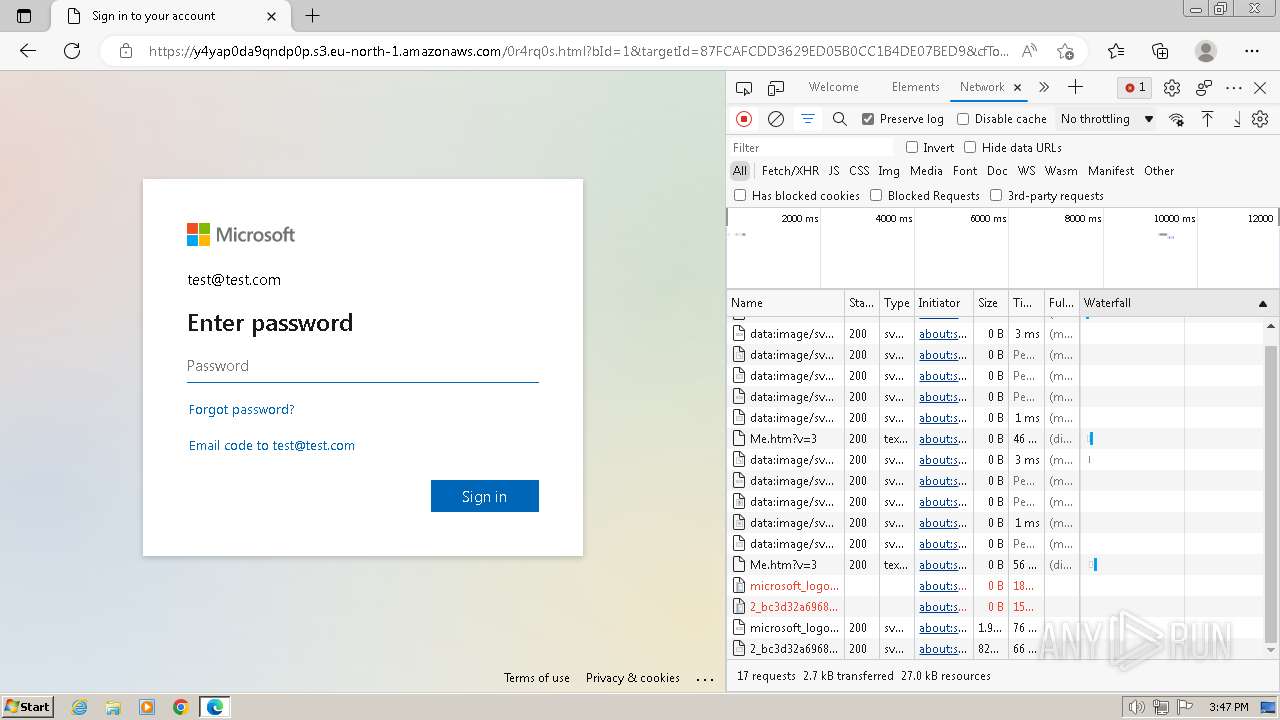Viewport: 1280px width, 720px height.
Task: Click the Password input field
Action: (x=363, y=366)
